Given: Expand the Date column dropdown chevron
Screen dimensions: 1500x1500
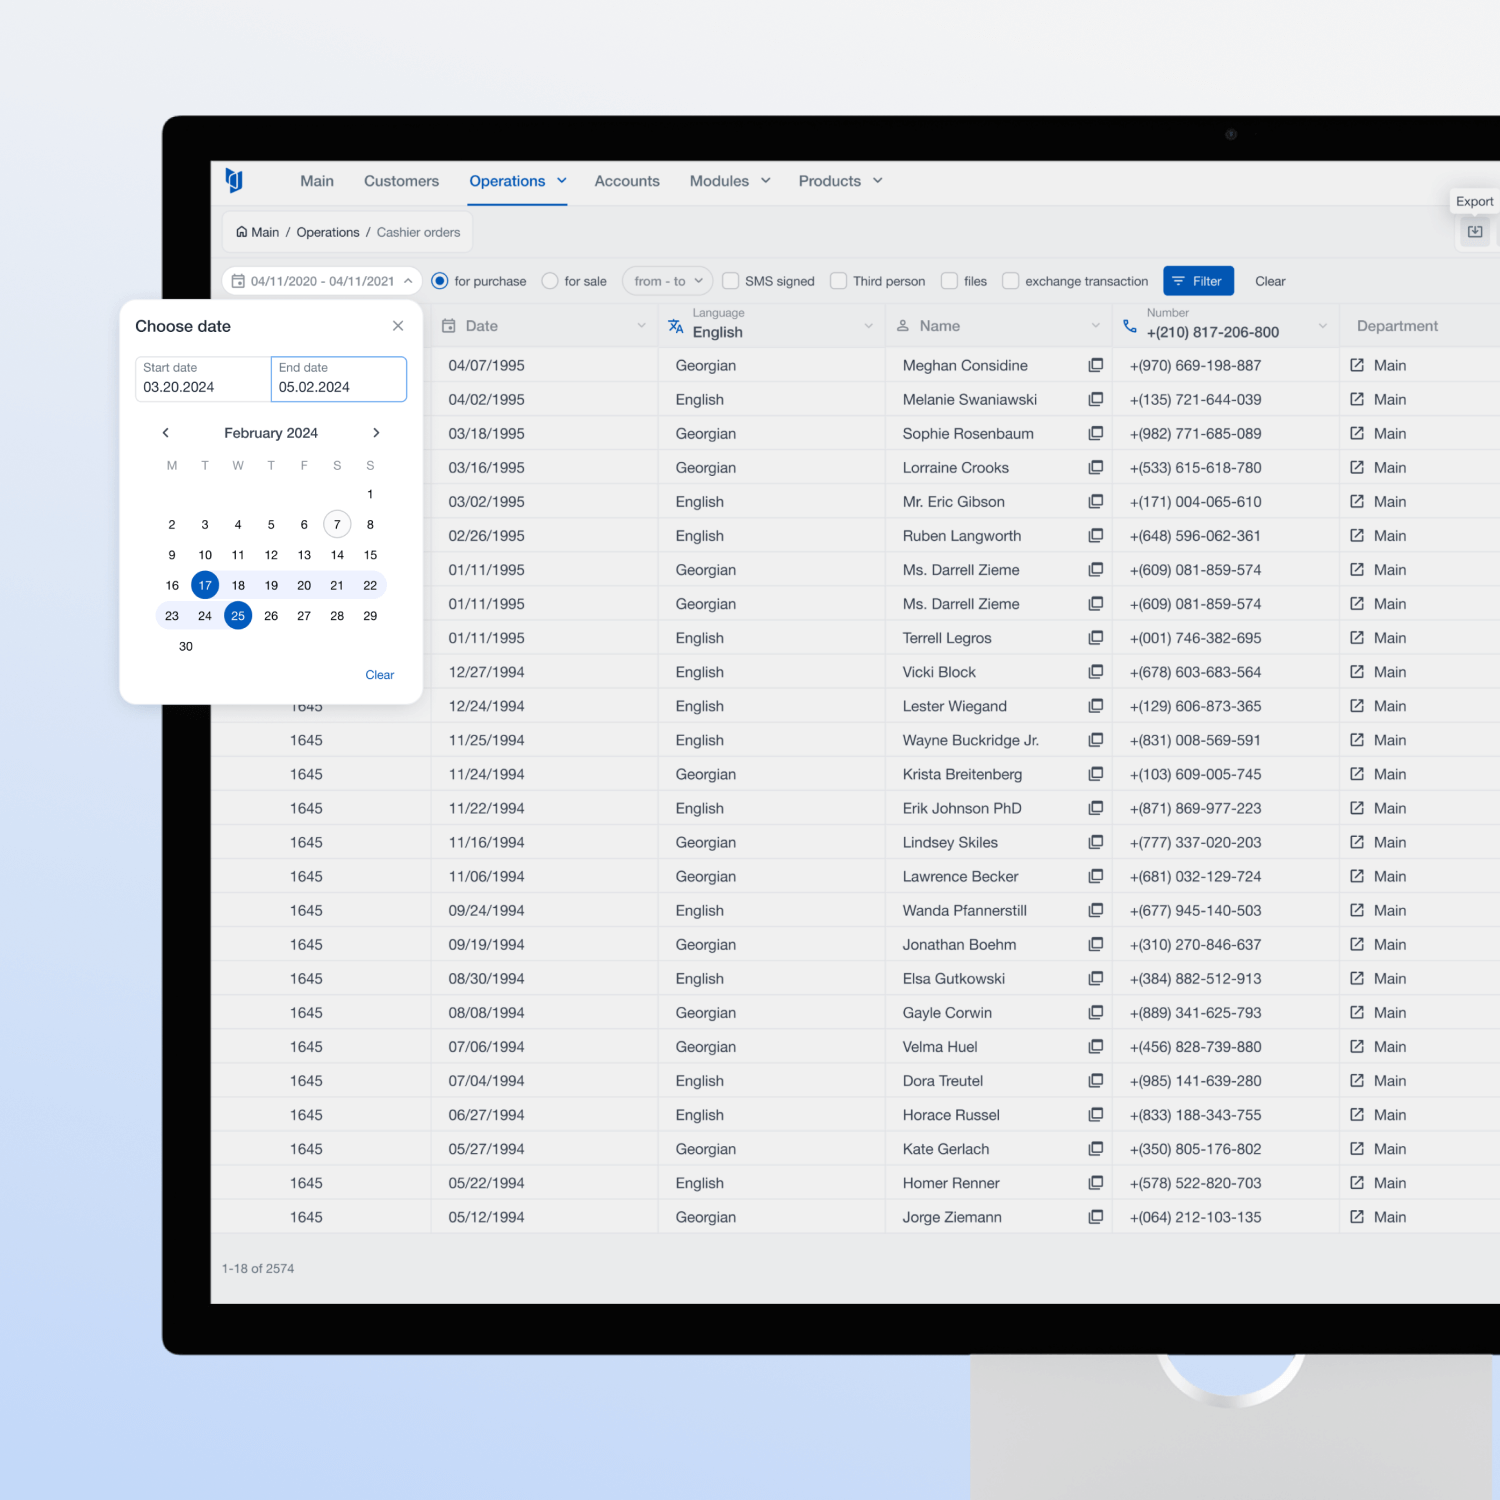Looking at the screenshot, I should (641, 326).
